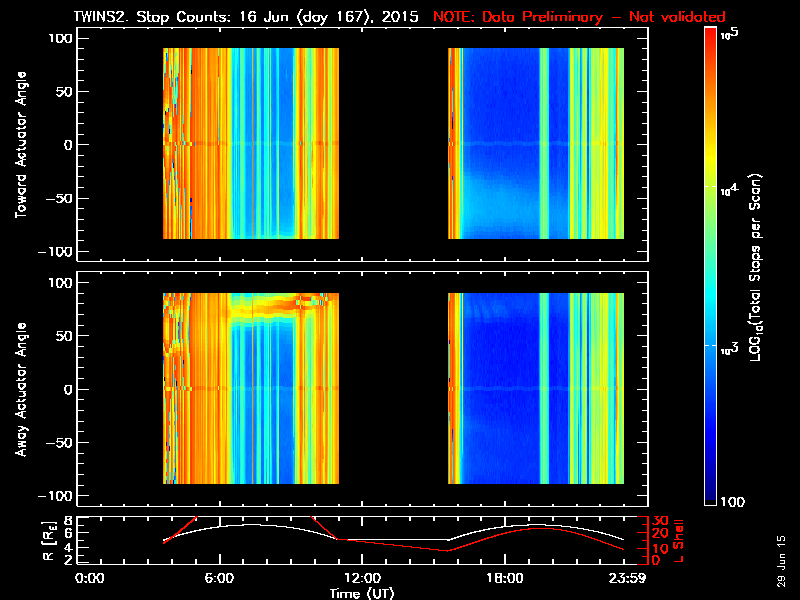Click the 'Toward Actuator Angle' axis label
The width and height of the screenshot is (800, 600).
(x=21, y=145)
